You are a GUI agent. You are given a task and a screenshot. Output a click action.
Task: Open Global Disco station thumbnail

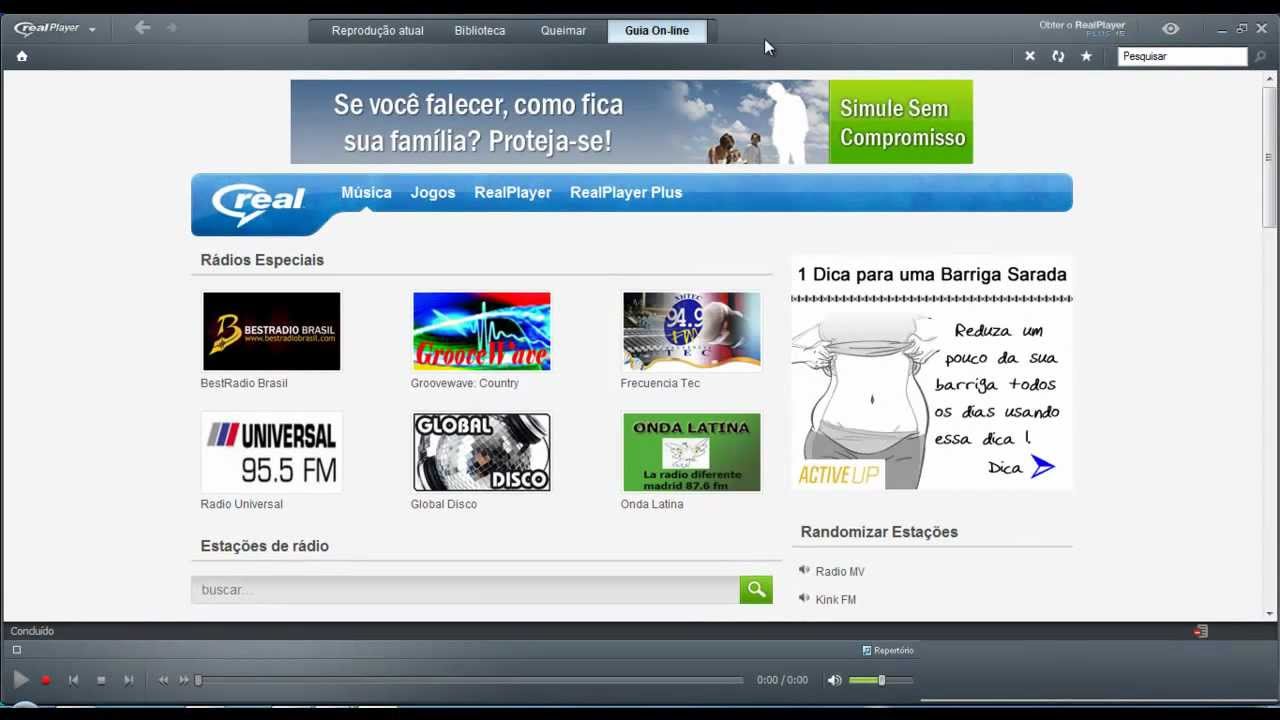click(x=482, y=452)
